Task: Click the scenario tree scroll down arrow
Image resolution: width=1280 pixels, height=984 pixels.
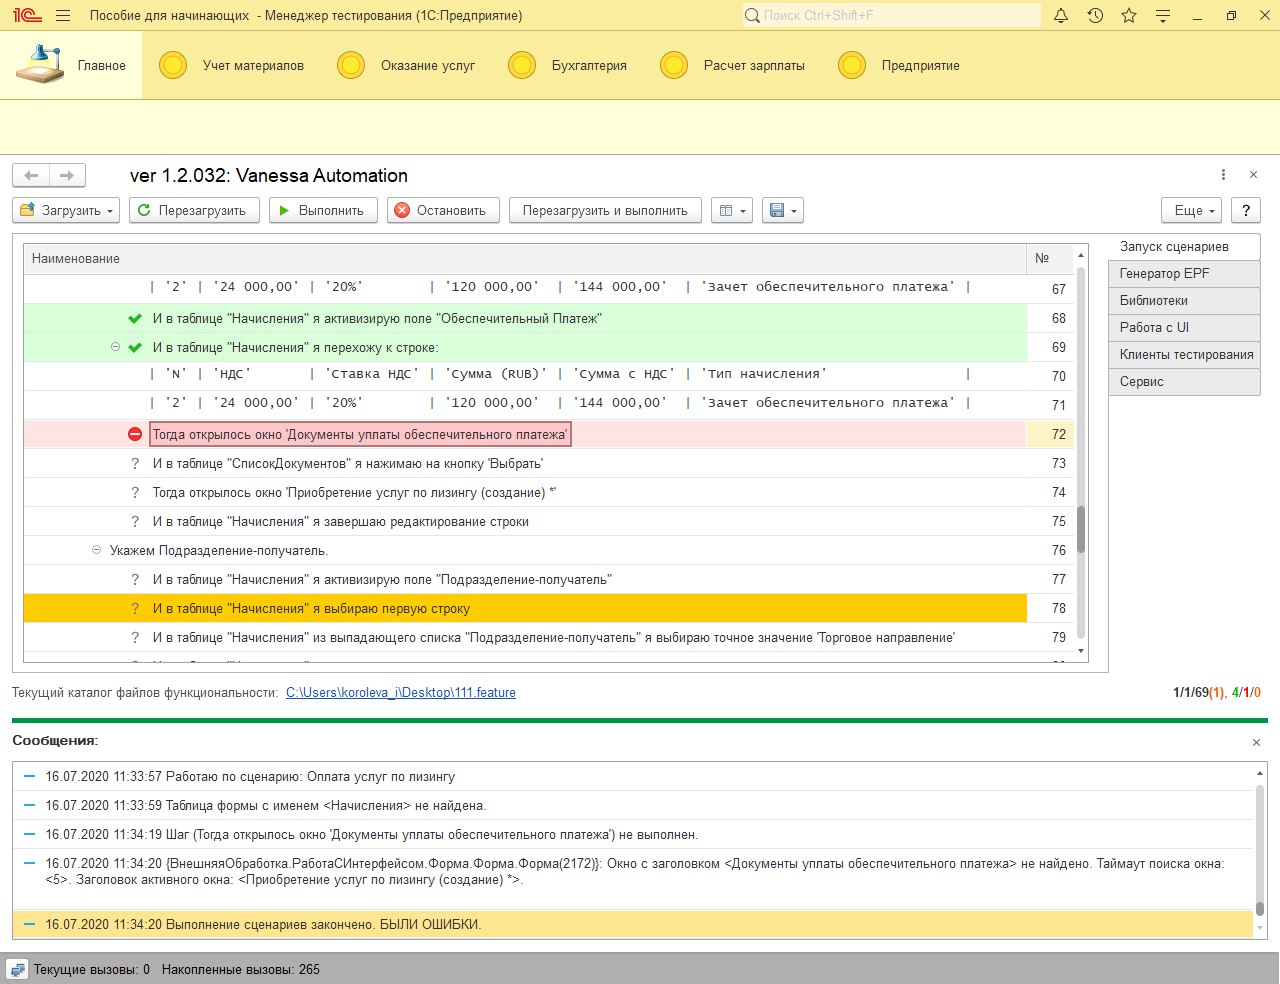Action: [x=1081, y=651]
